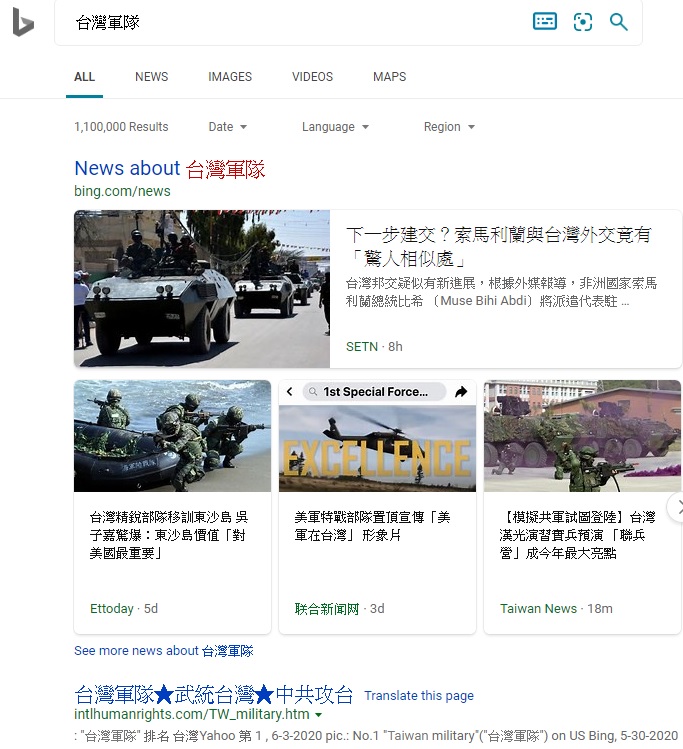Open the VIDEOS tab
The height and width of the screenshot is (749, 683).
pos(312,77)
